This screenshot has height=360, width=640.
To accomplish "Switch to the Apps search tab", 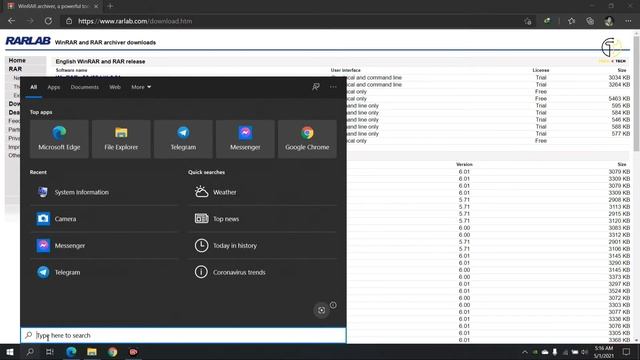I will pos(53,87).
